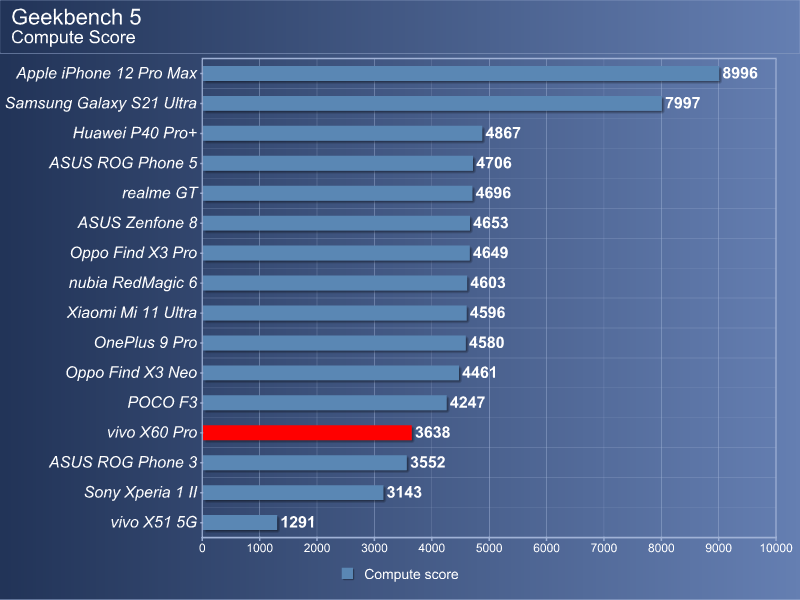Click the blue Compute score legend swatch
Viewport: 800px width, 600px height.
347,574
